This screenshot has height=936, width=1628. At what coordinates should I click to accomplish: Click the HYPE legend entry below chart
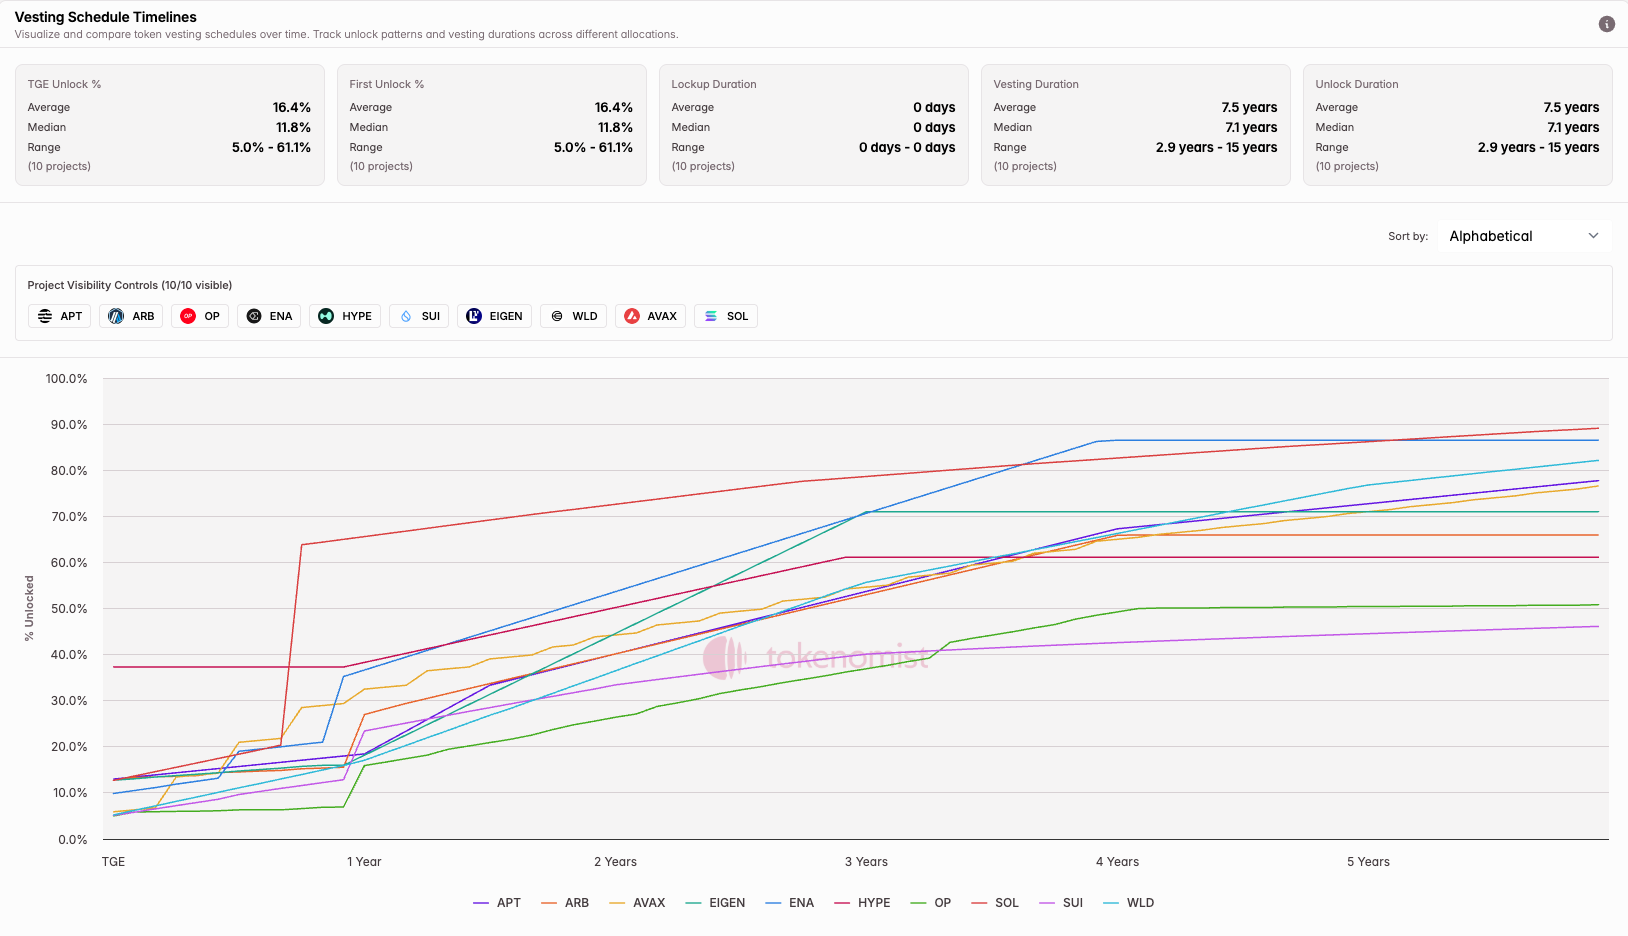(863, 903)
